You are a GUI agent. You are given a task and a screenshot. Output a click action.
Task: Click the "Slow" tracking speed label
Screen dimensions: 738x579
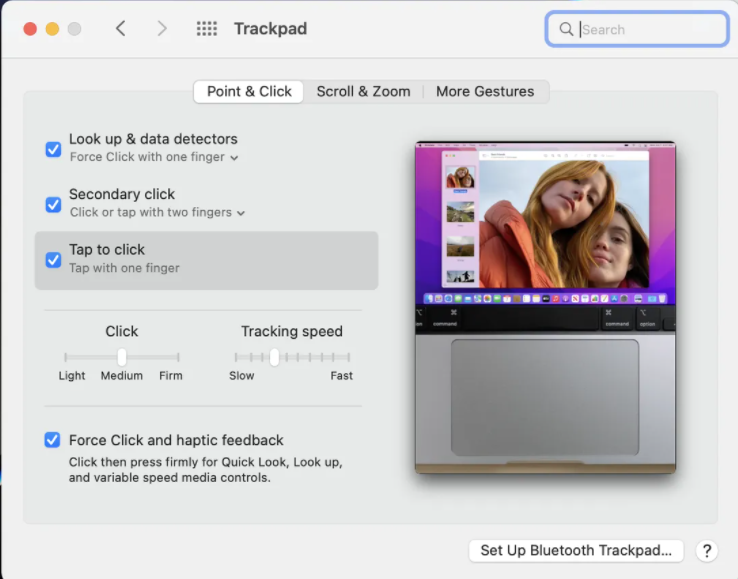(241, 376)
